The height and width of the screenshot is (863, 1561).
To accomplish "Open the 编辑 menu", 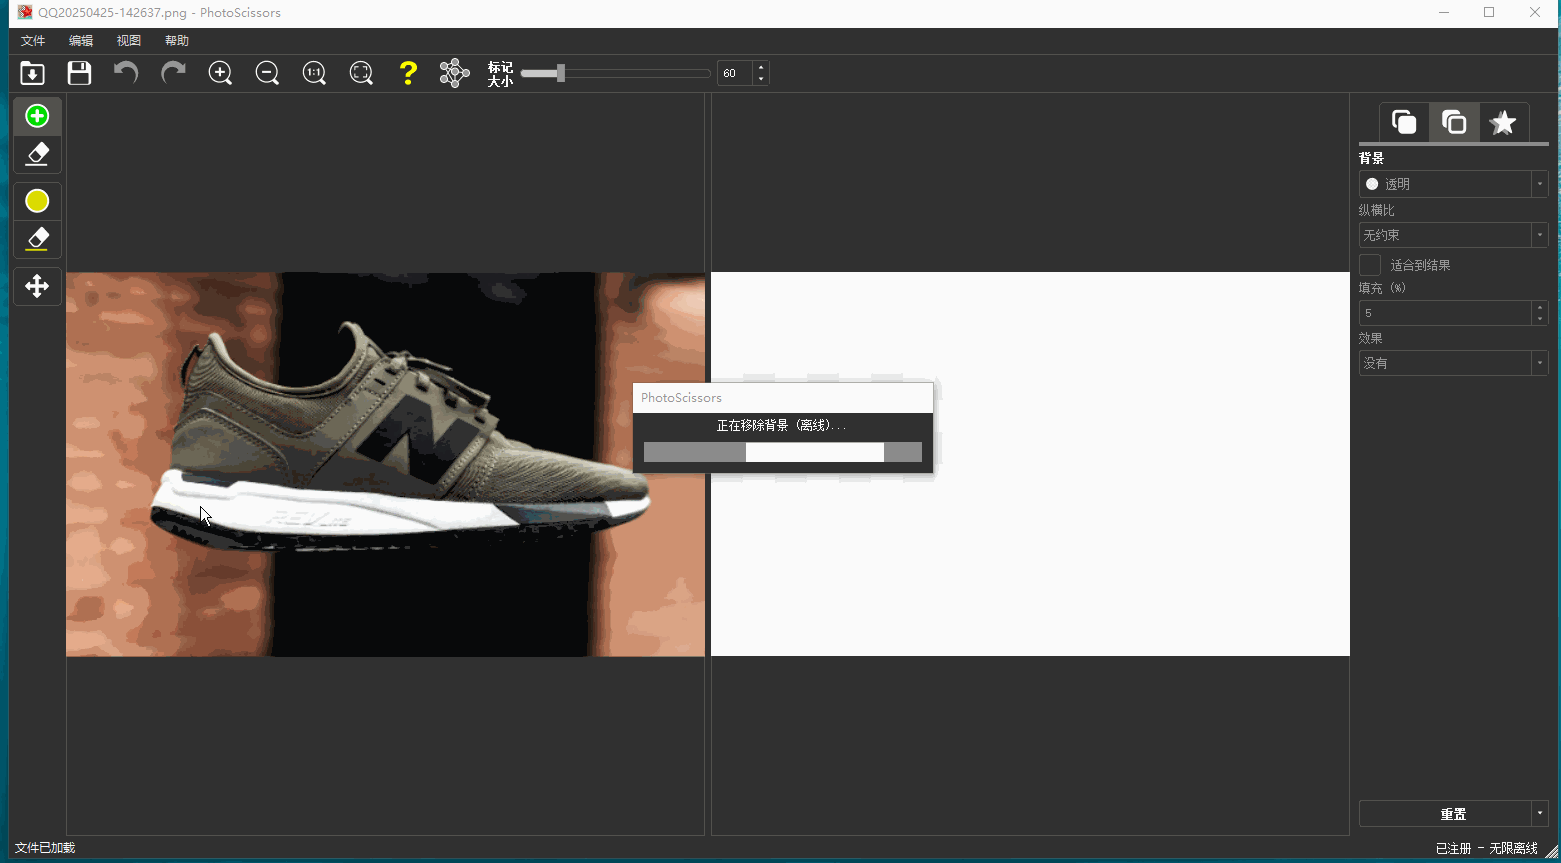I will coord(81,41).
